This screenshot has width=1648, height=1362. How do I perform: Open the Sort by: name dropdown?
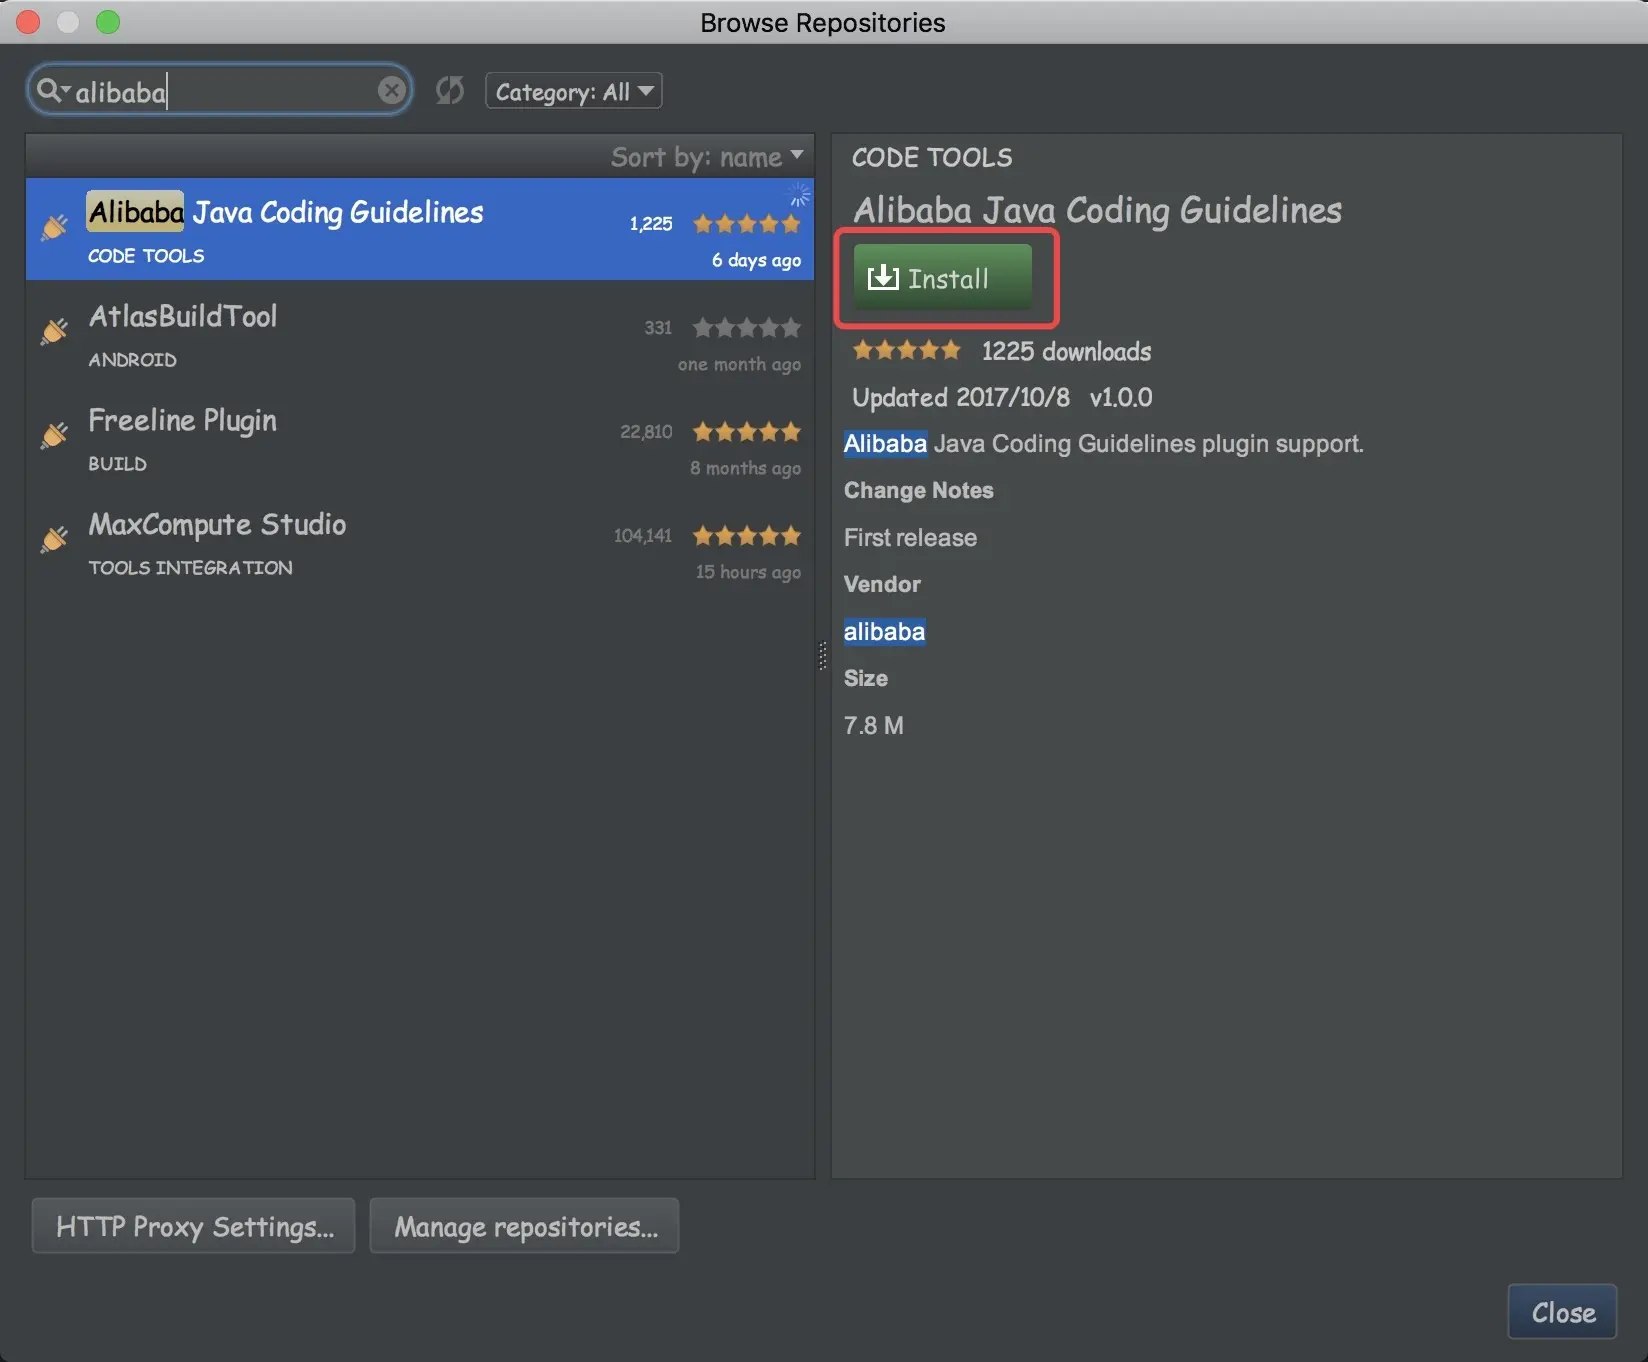707,157
